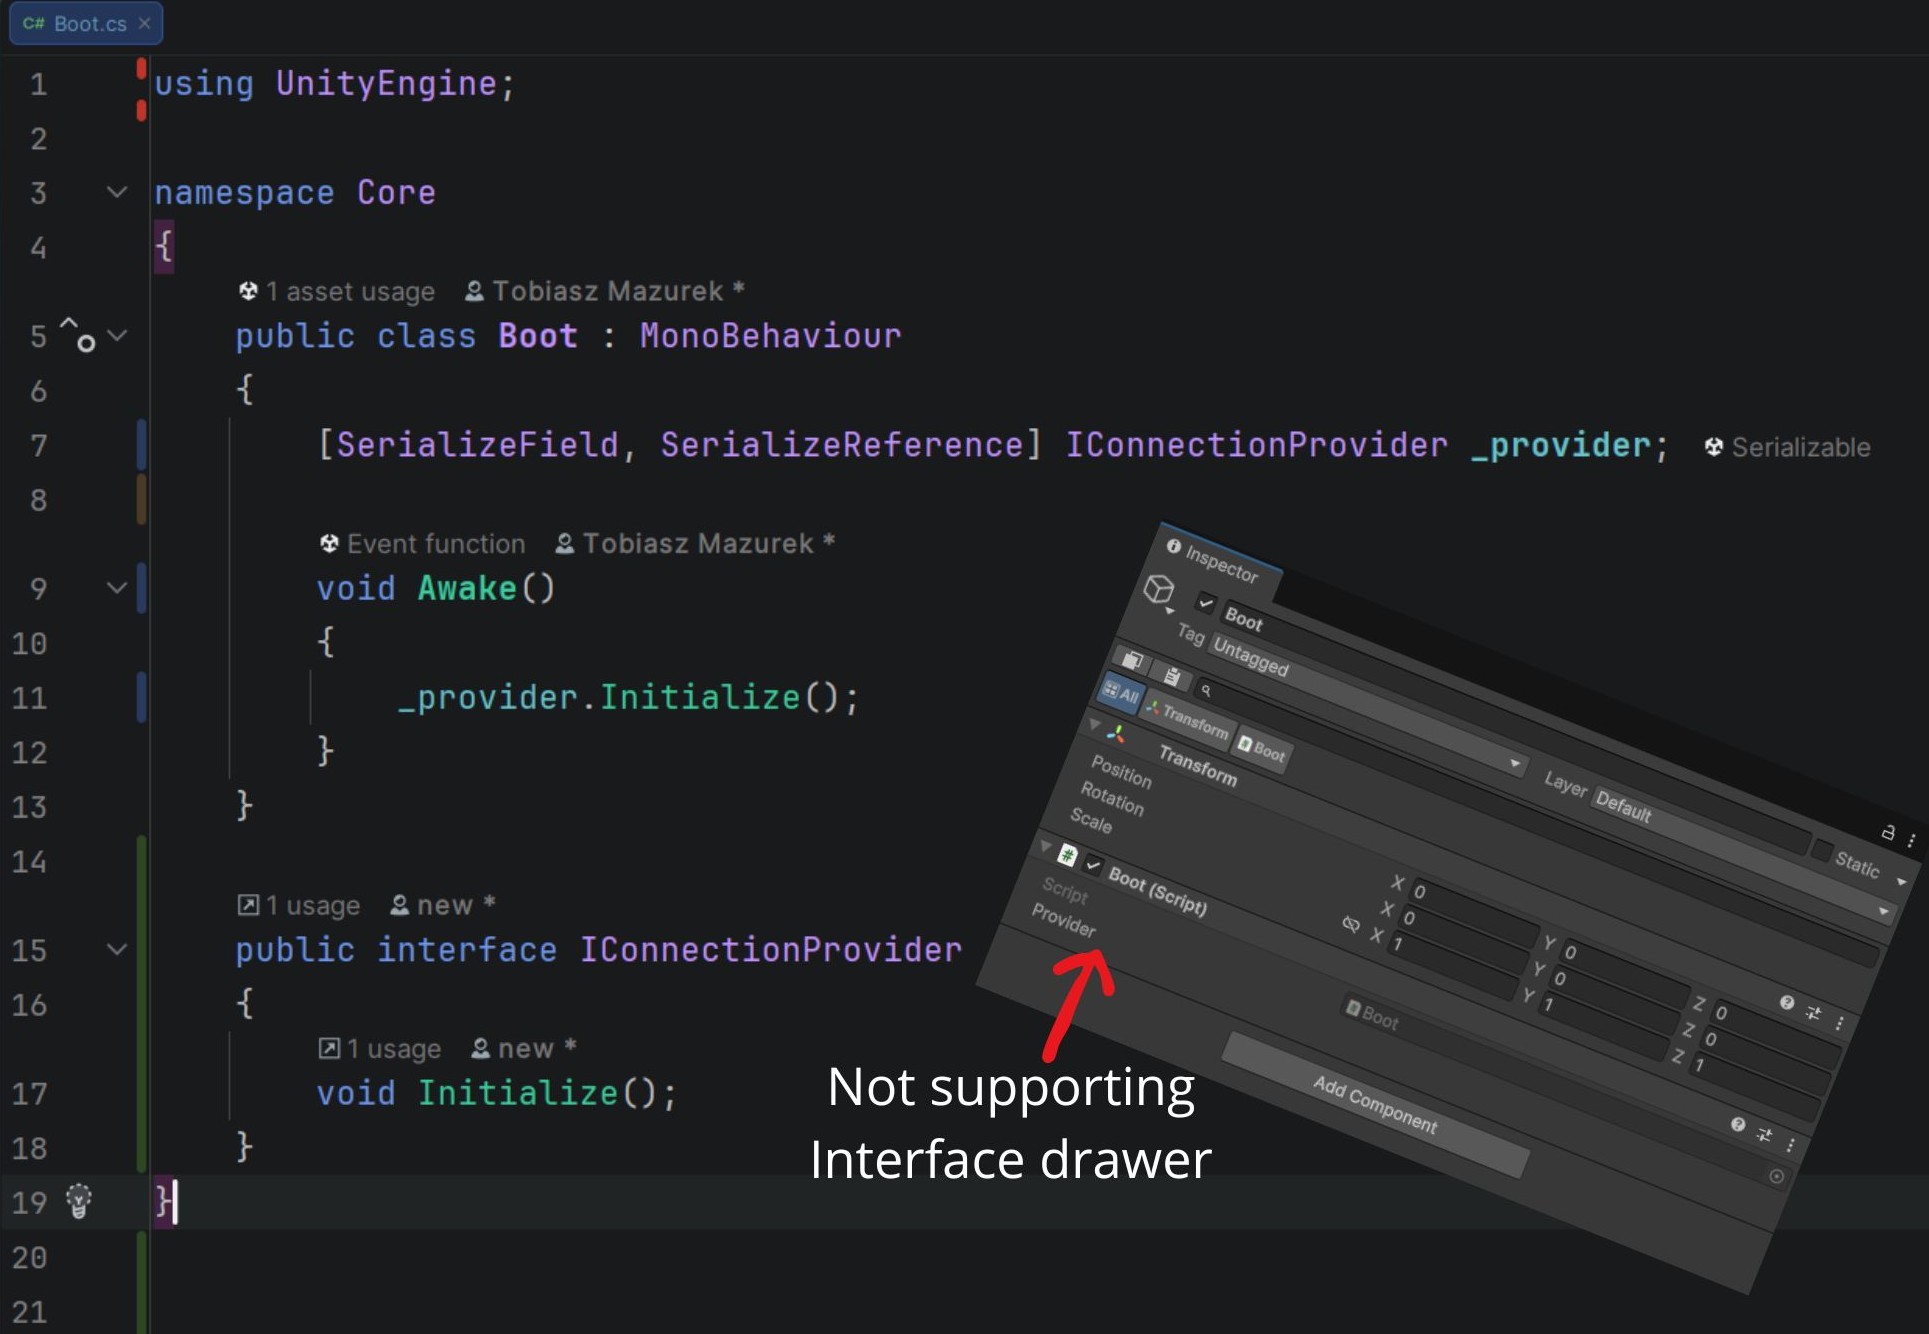The height and width of the screenshot is (1334, 1929).
Task: Click the copy components icon in Inspector
Action: pos(1132,659)
